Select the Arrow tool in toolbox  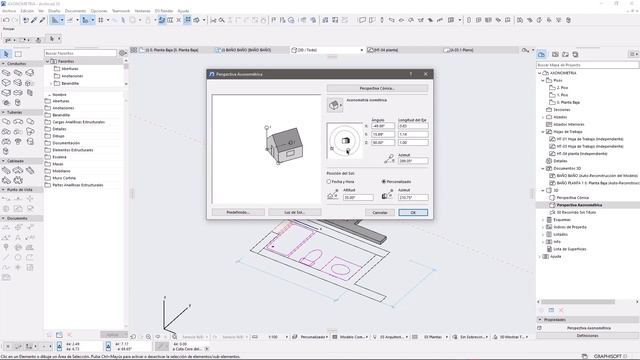[x=6, y=54]
